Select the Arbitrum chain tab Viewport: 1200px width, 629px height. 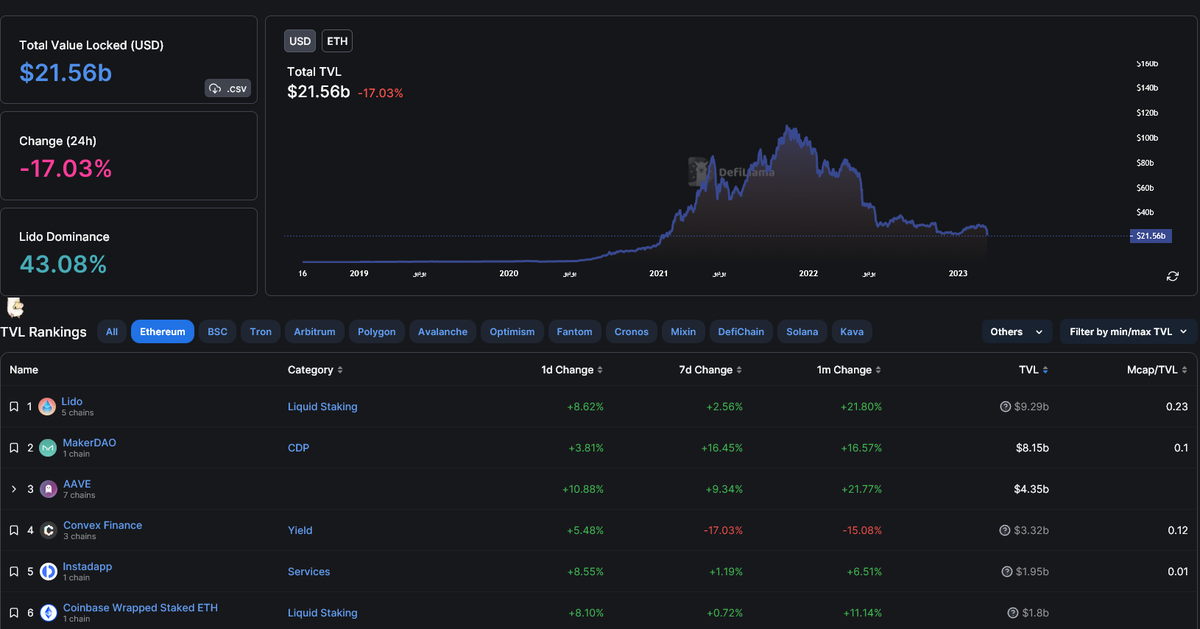pos(315,332)
